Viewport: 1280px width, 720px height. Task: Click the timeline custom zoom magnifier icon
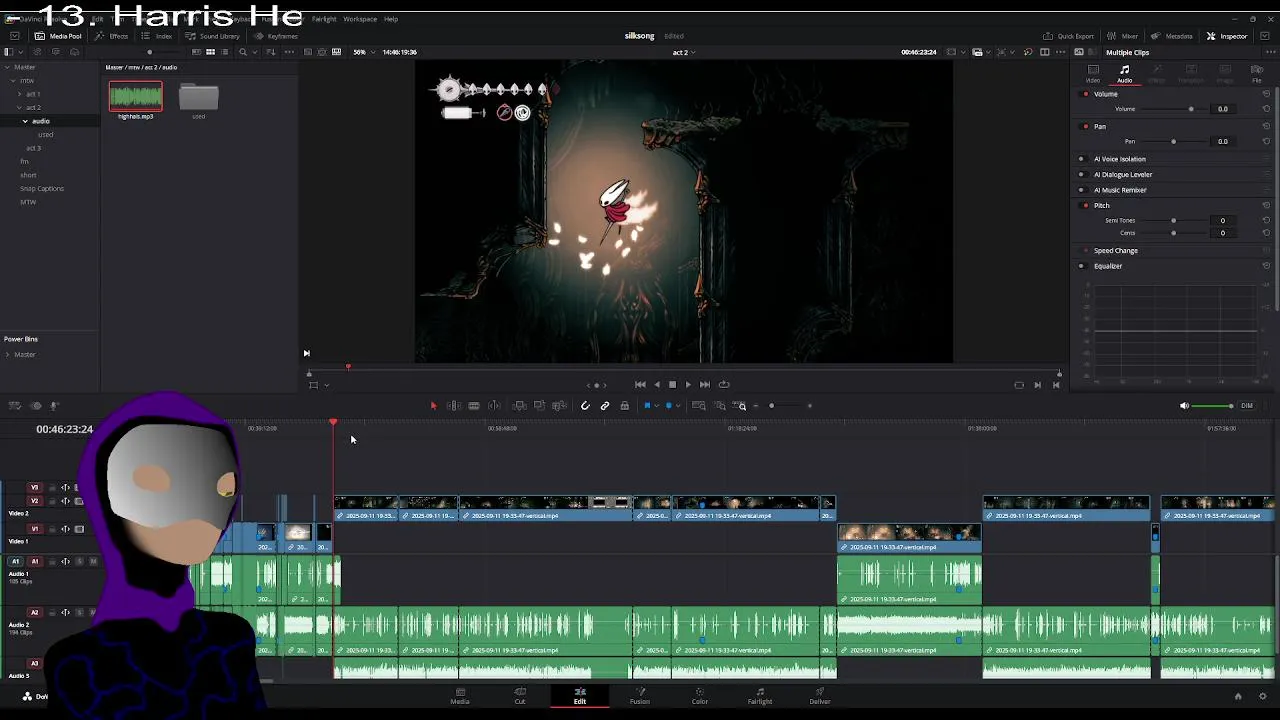coord(741,406)
